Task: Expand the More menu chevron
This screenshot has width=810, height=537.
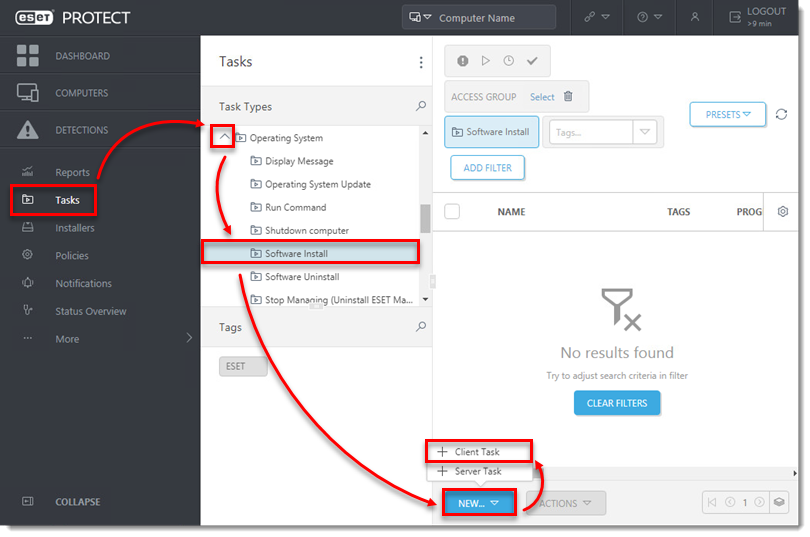Action: 189,338
